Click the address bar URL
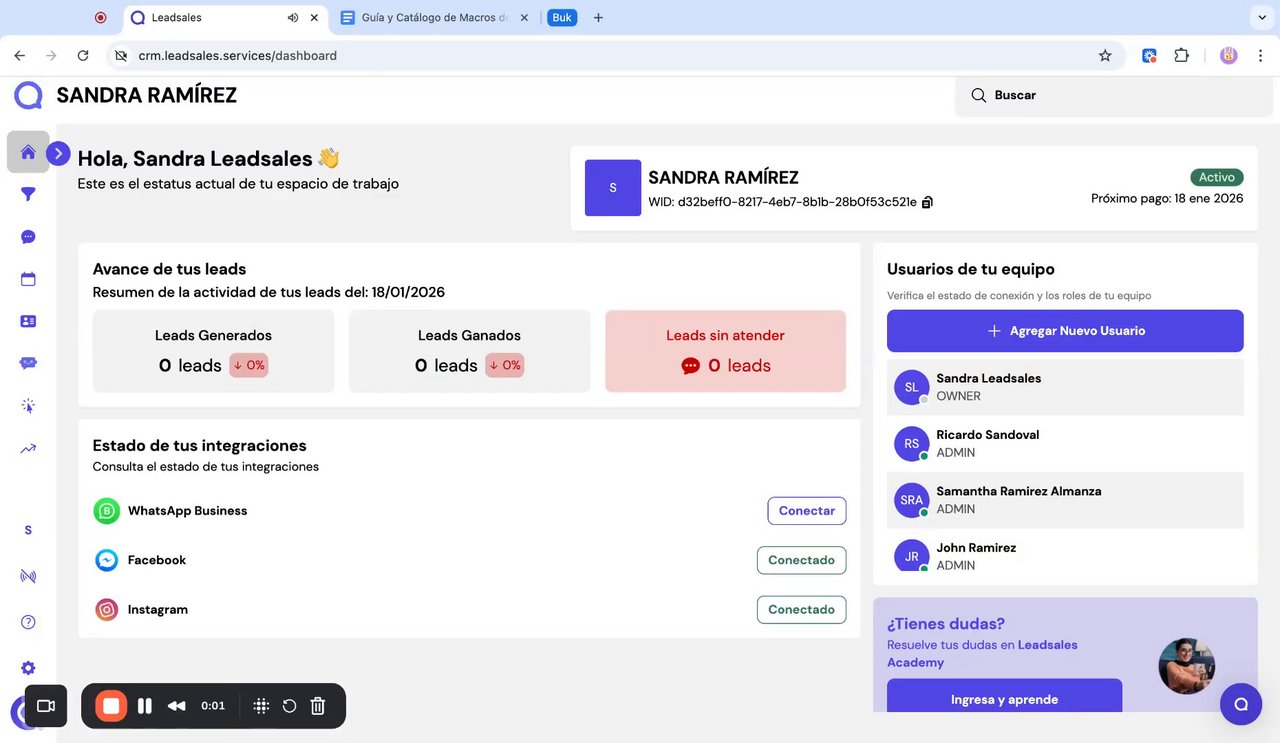This screenshot has width=1280, height=743. 238,56
